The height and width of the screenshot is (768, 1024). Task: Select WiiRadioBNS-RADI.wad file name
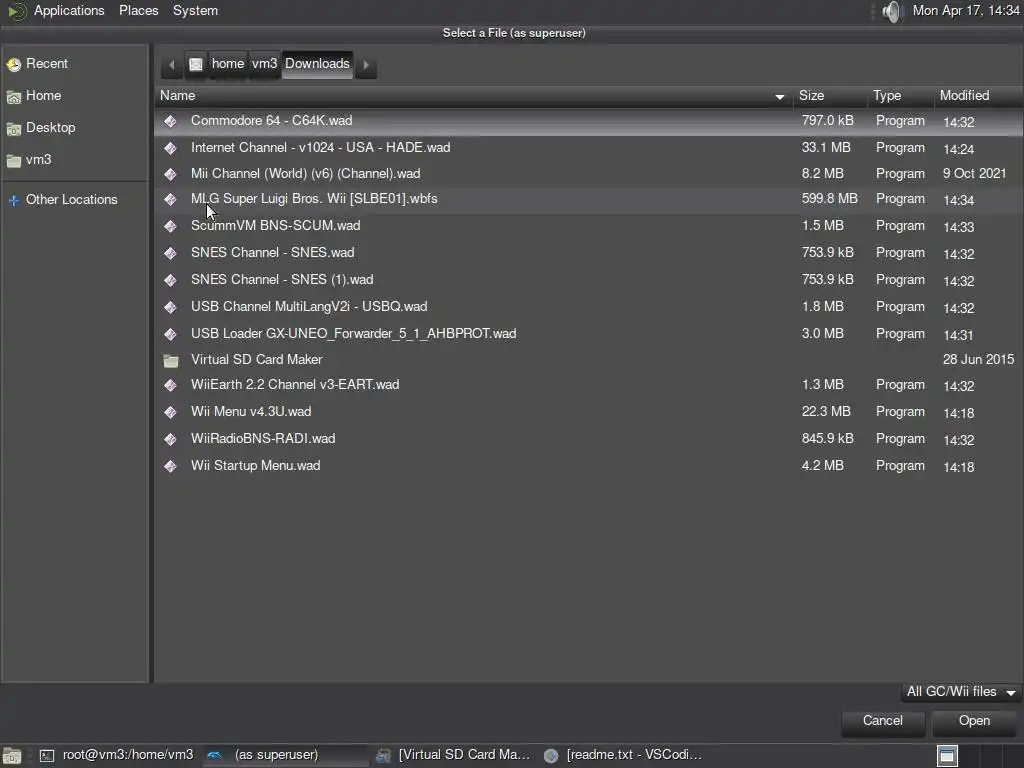(x=263, y=439)
